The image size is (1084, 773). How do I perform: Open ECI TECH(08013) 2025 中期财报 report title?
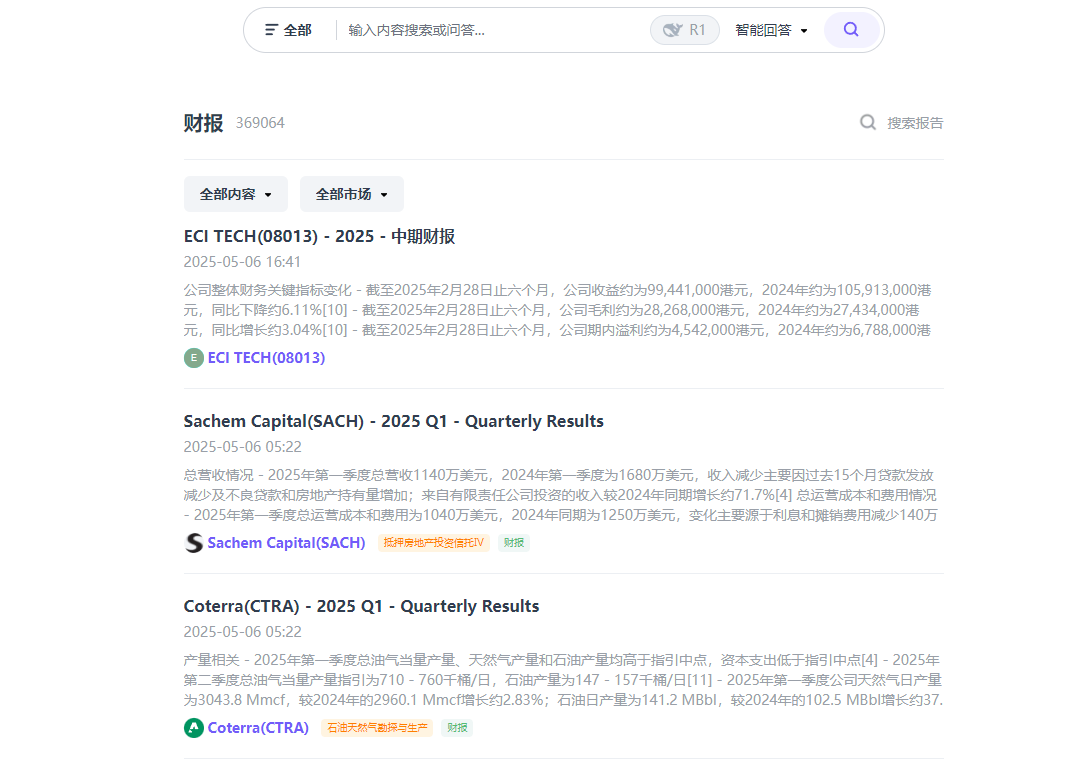click(319, 236)
